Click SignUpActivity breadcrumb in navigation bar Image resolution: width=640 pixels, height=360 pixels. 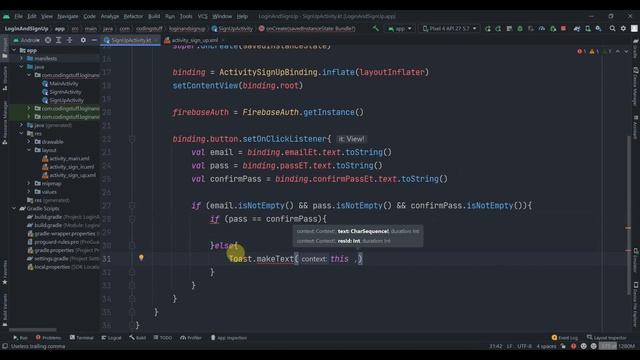coord(232,29)
